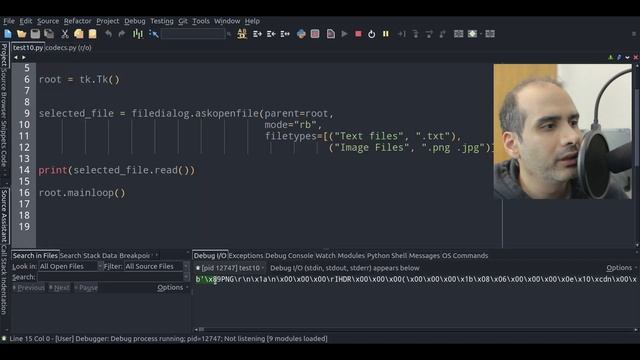640x360 pixels.
Task: Click the rightmost layout toolbar icon
Action: (x=490, y=34)
